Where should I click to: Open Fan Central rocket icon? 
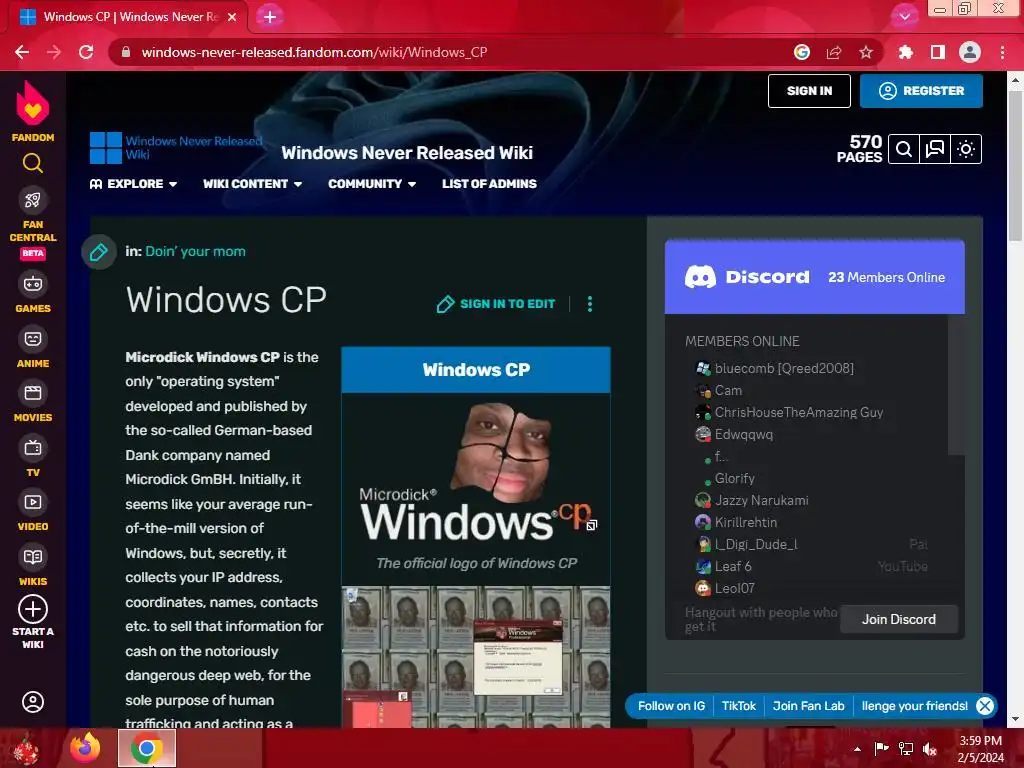(x=33, y=200)
